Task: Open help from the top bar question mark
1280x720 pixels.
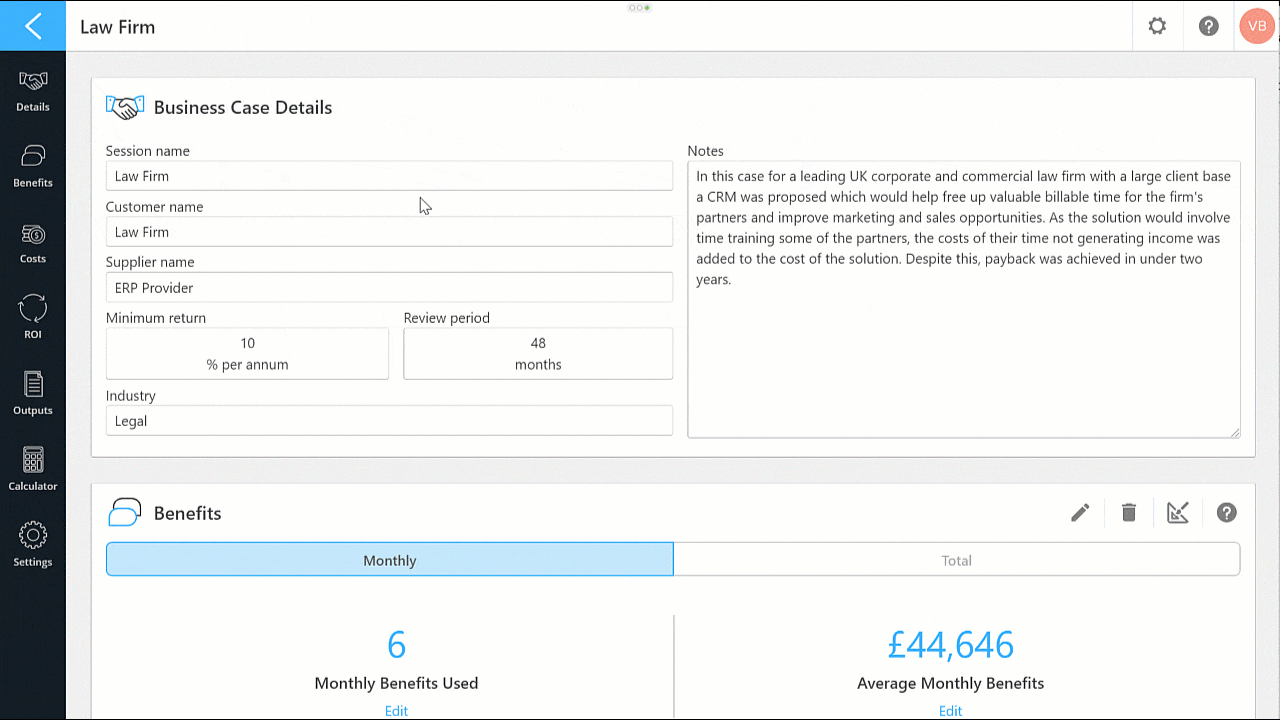Action: pyautogui.click(x=1209, y=26)
